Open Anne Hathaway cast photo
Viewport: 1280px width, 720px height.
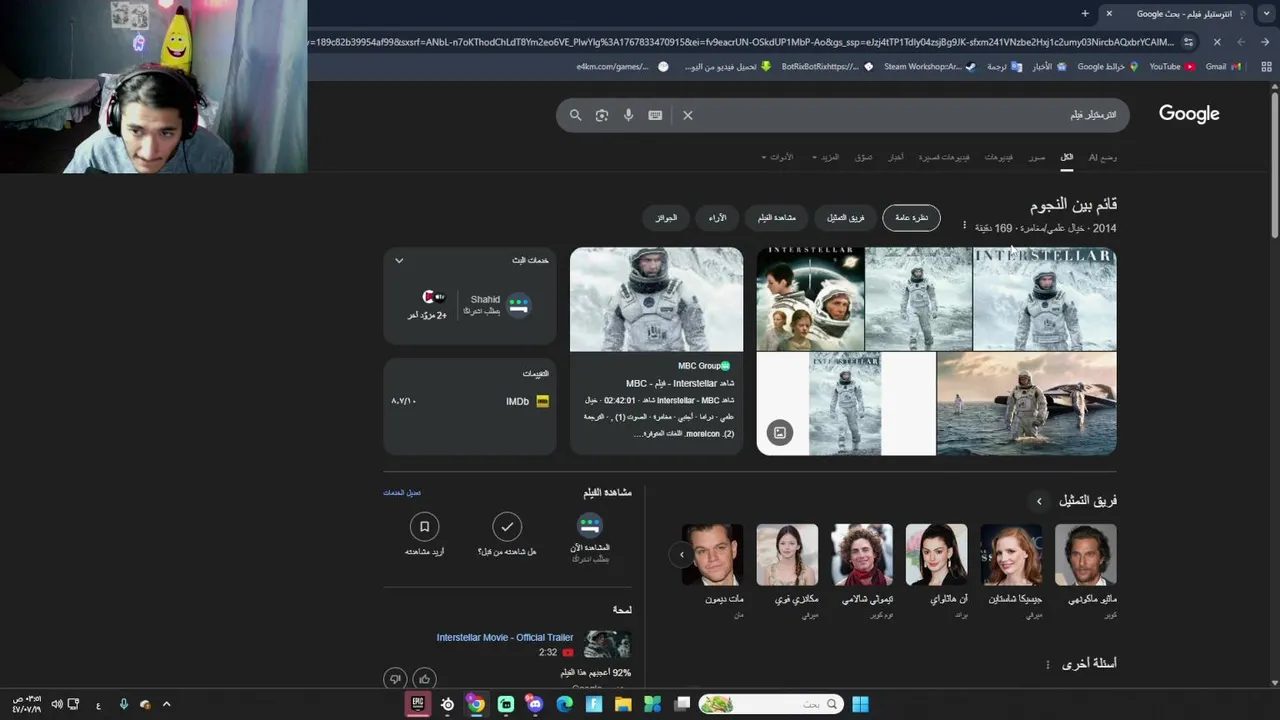[936, 555]
